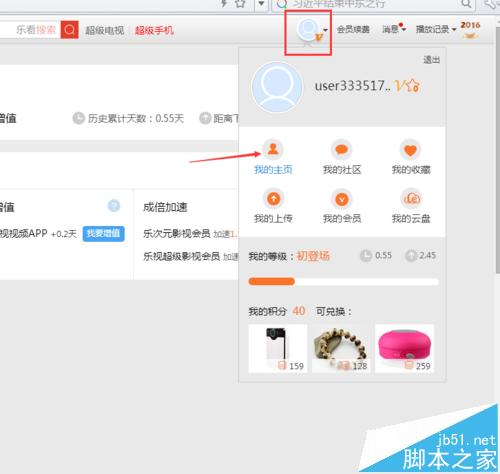Viewport: 500px width, 474px height.
Task: Click the 我的积分 40 points value
Action: 299,311
